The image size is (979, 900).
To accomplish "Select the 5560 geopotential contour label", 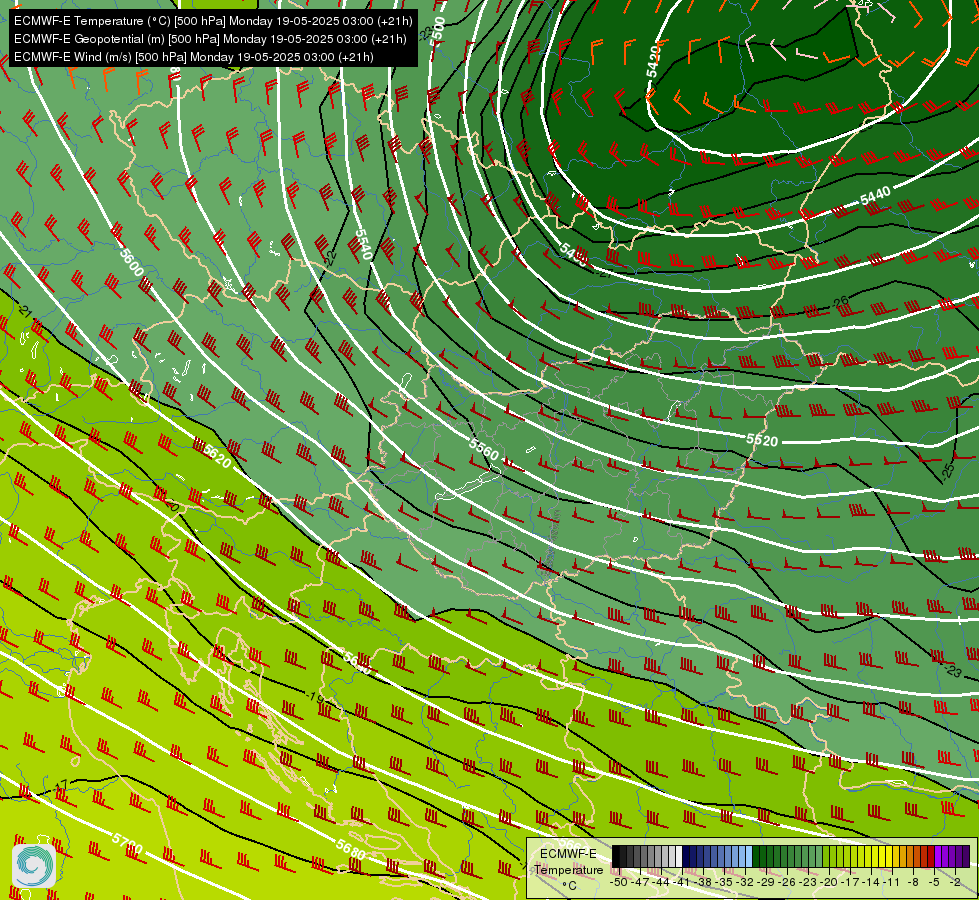I will tap(484, 449).
